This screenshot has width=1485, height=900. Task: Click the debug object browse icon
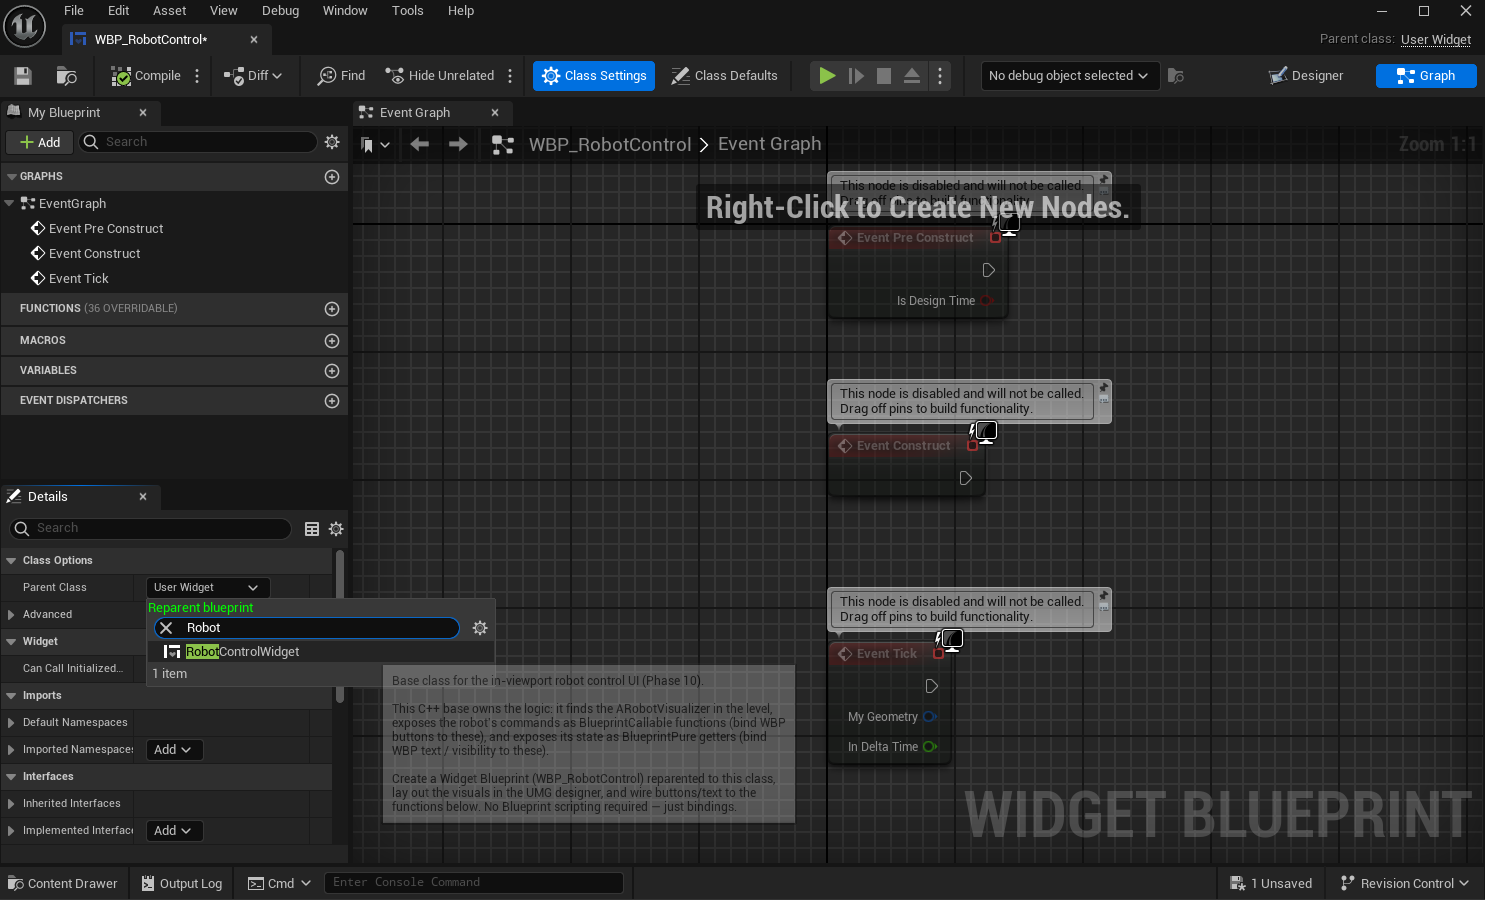click(x=1176, y=76)
